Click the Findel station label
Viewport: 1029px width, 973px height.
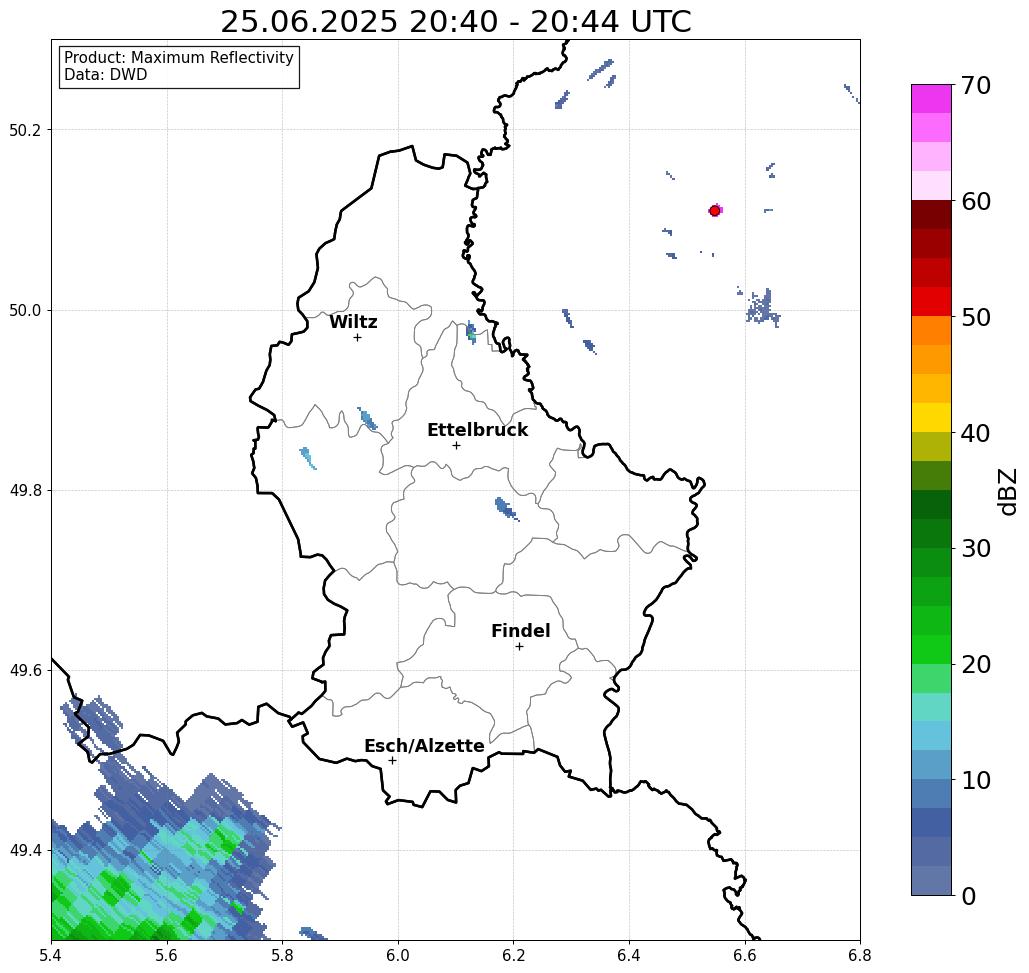tap(520, 631)
